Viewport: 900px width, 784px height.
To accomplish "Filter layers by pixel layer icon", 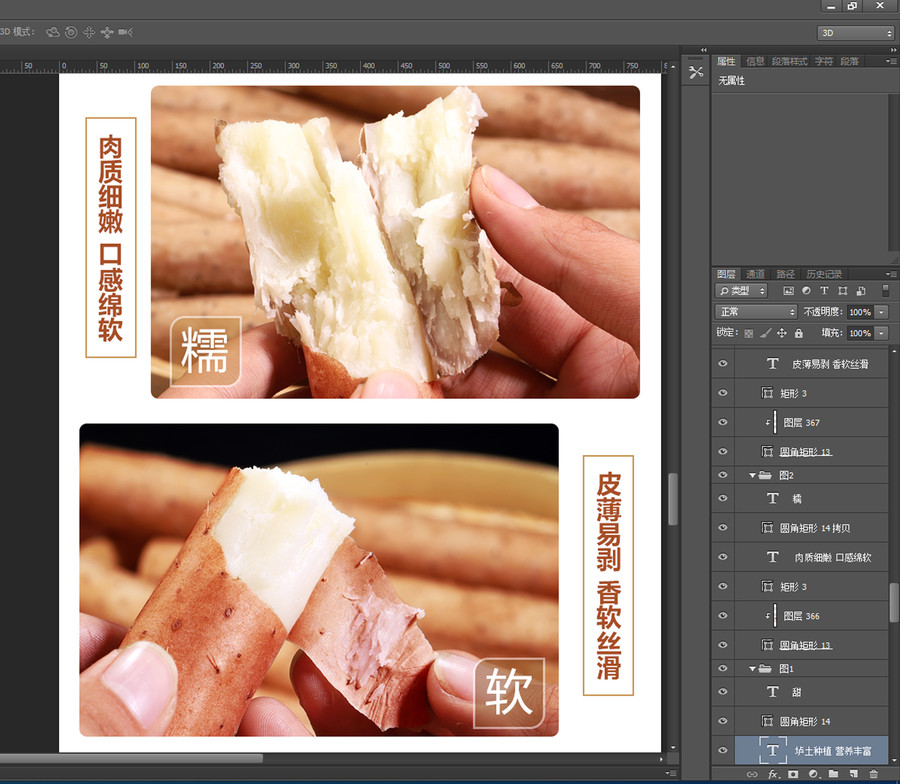I will point(789,291).
